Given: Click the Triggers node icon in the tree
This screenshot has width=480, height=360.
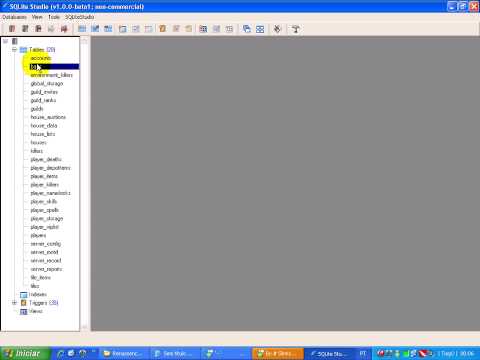Looking at the screenshot, I should pos(24,303).
